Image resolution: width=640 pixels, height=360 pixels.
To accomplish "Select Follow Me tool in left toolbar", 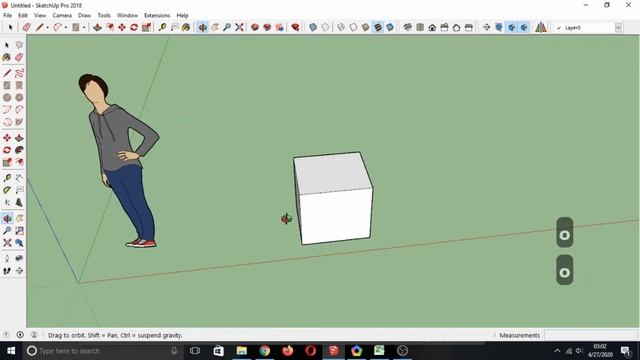I will (x=19, y=150).
